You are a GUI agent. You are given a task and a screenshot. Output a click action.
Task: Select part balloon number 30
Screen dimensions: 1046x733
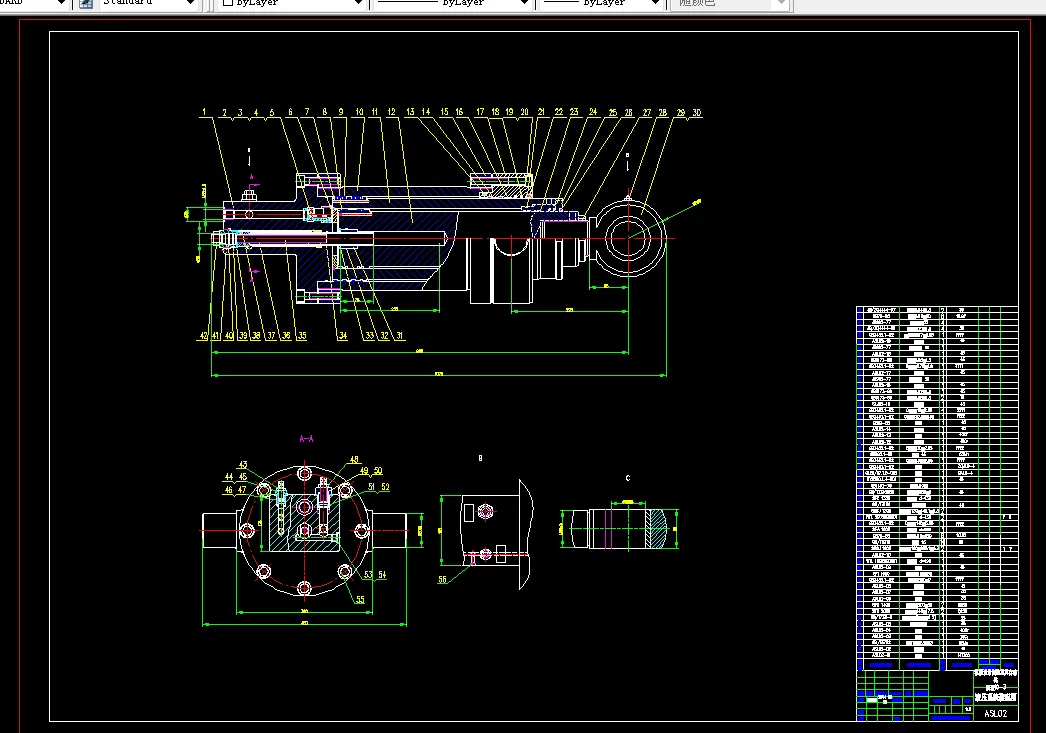[x=696, y=113]
